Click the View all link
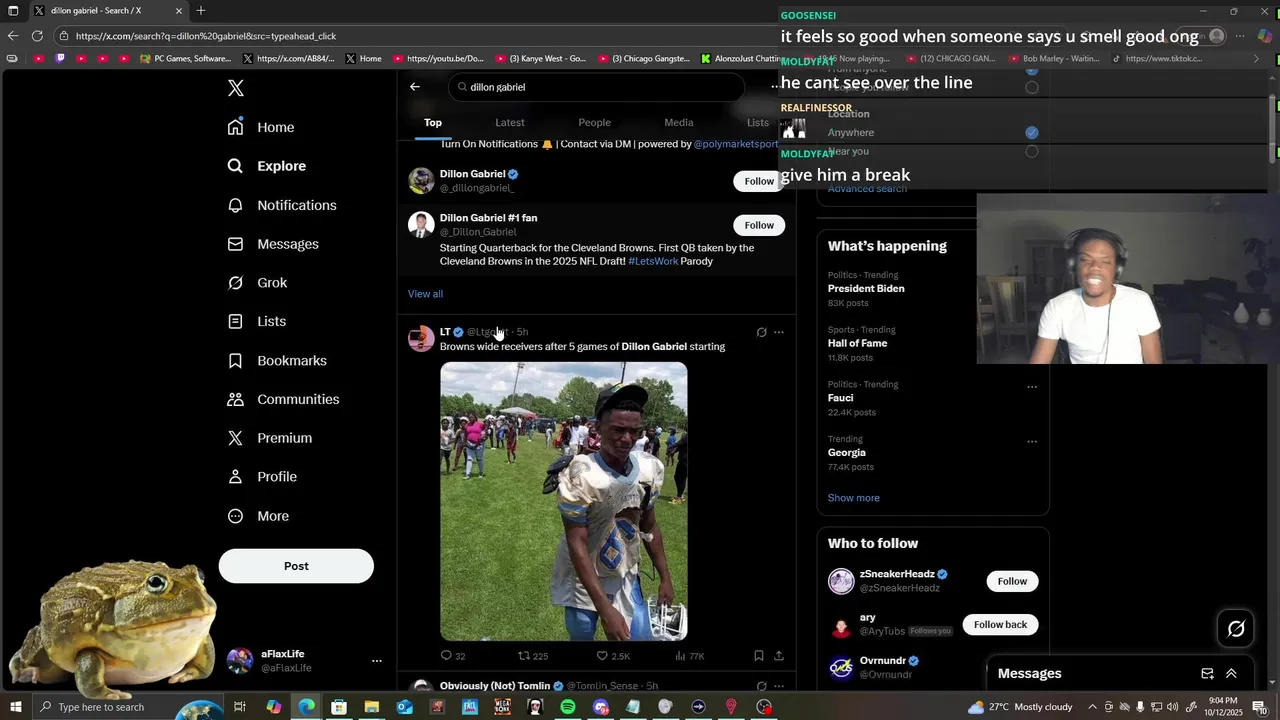 pos(425,294)
